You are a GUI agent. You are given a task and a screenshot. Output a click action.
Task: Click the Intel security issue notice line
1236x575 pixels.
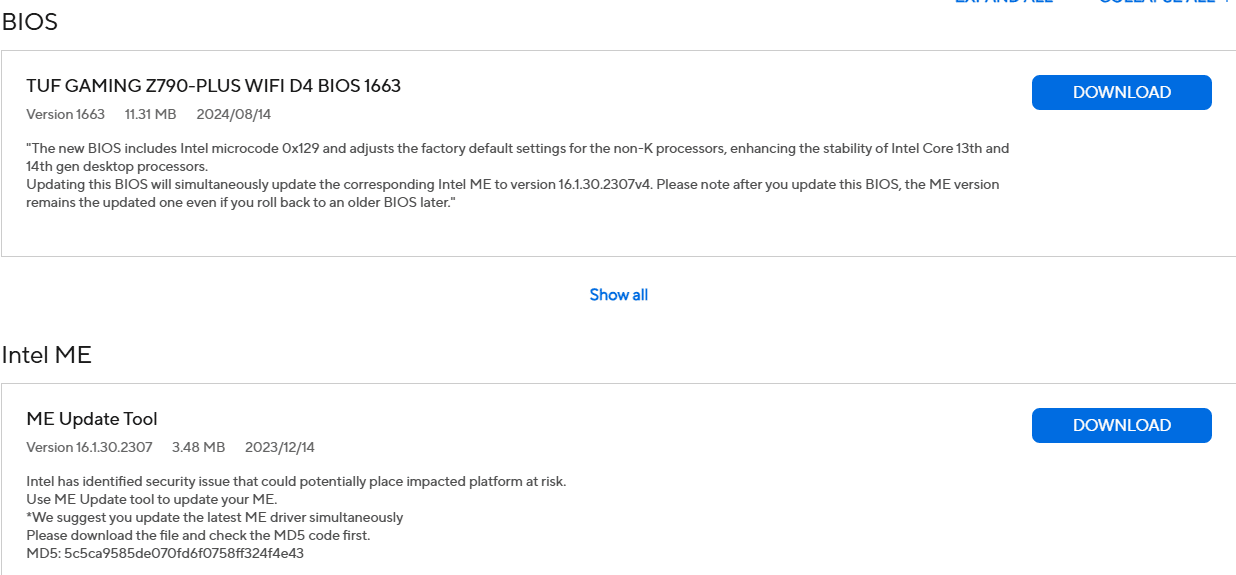296,481
